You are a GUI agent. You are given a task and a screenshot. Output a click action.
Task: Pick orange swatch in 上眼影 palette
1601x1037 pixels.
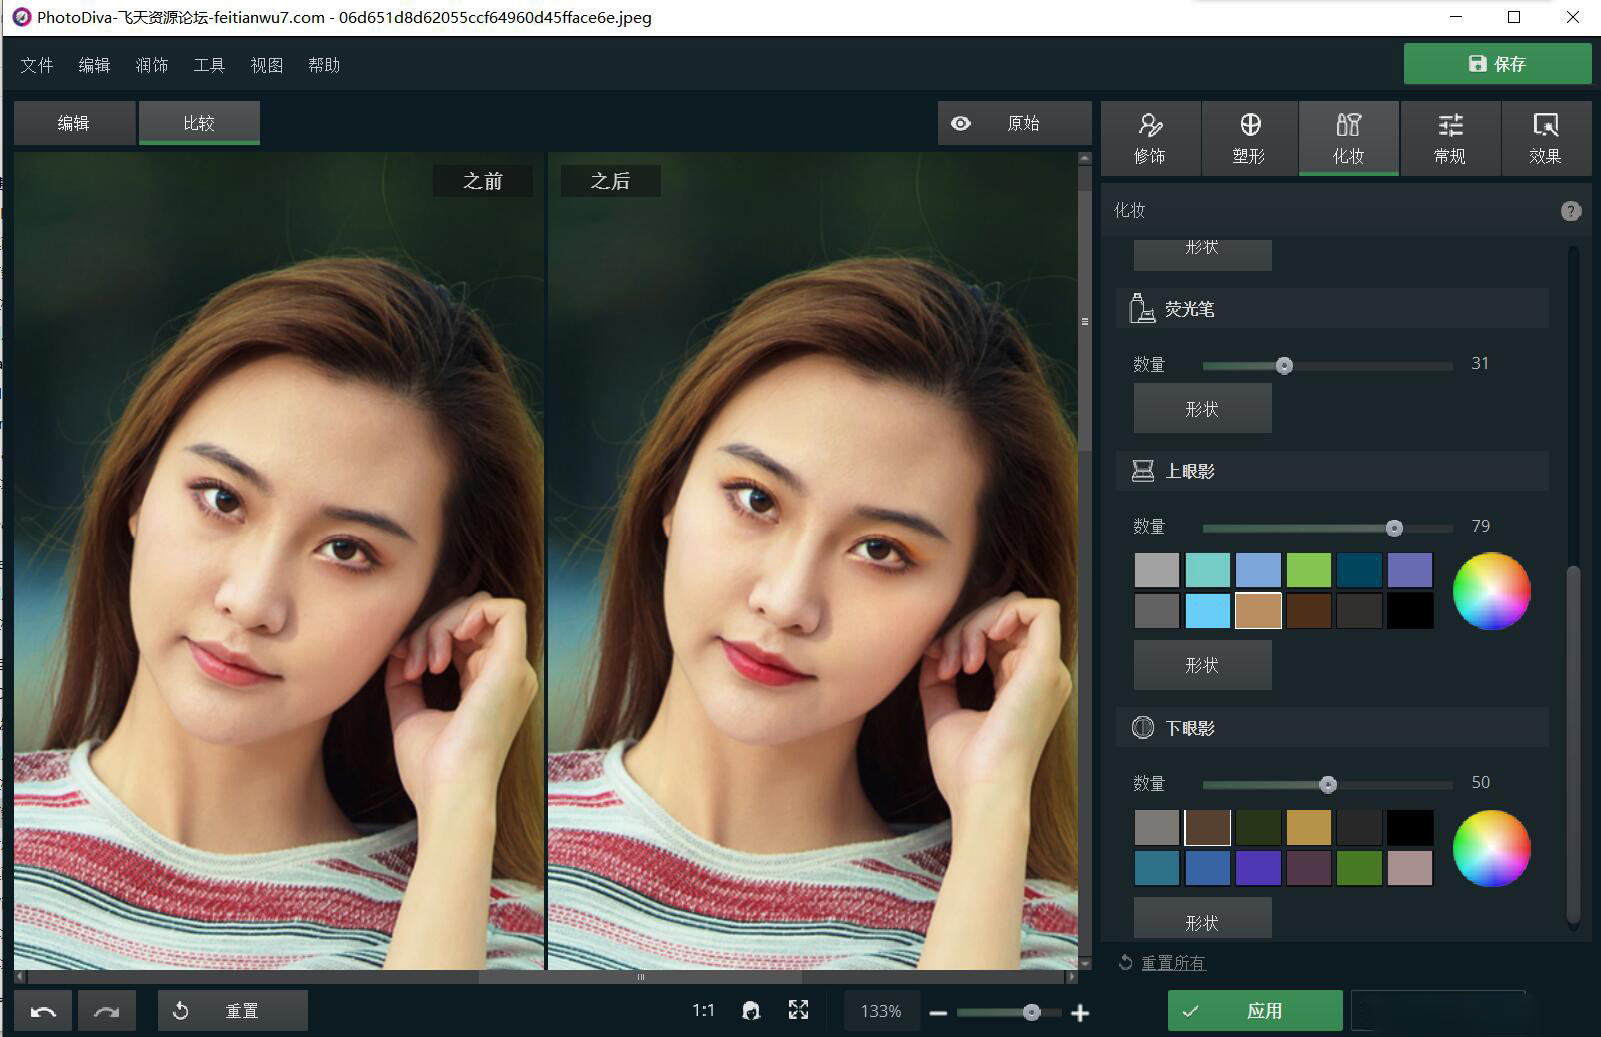coord(1258,610)
